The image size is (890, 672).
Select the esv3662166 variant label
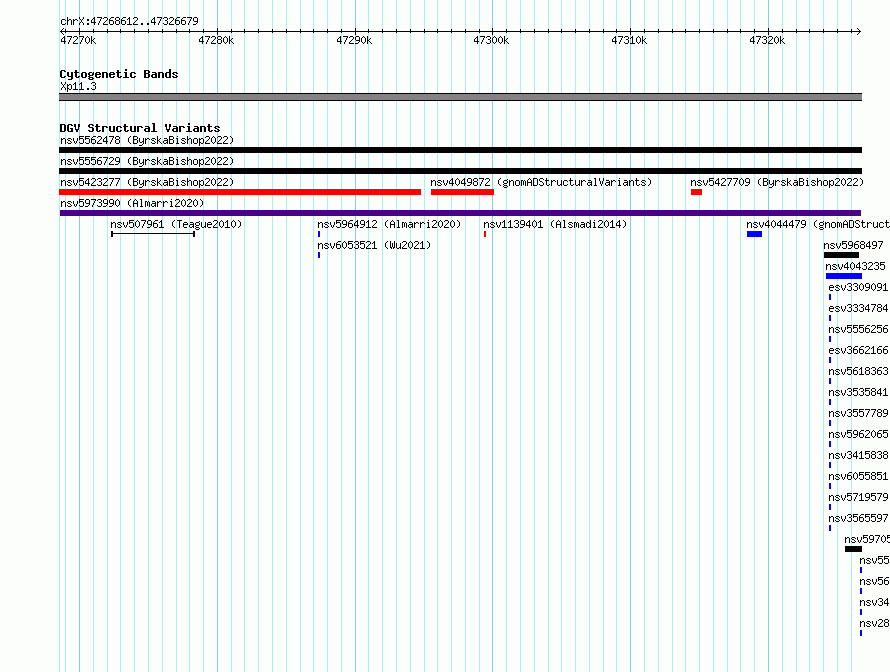(858, 350)
